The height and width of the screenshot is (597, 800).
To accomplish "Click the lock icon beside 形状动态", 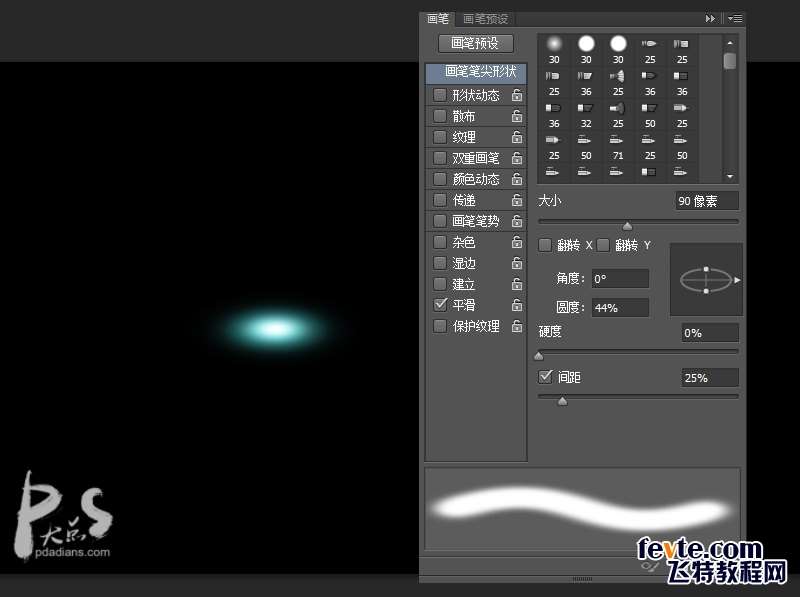I will (x=517, y=95).
